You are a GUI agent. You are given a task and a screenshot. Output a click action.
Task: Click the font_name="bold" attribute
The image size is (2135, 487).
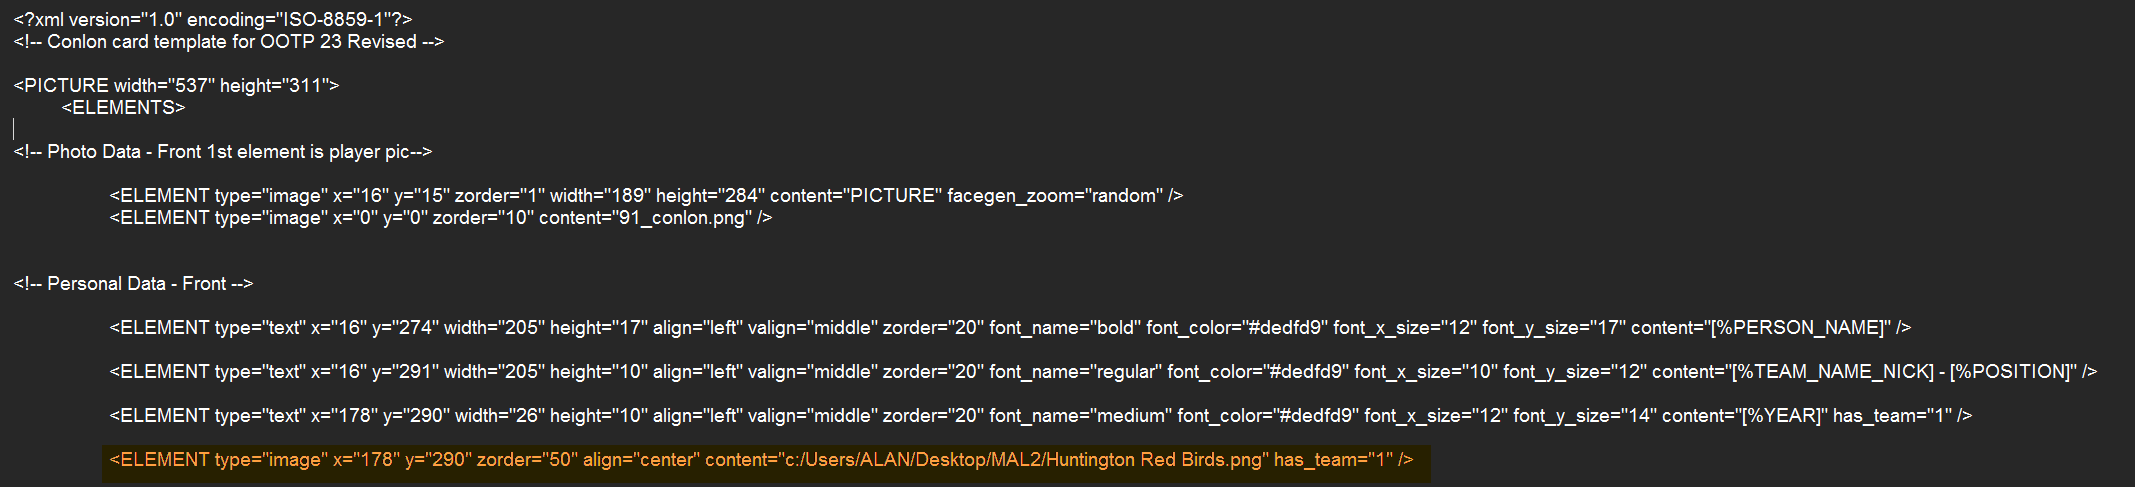[x=1062, y=328]
